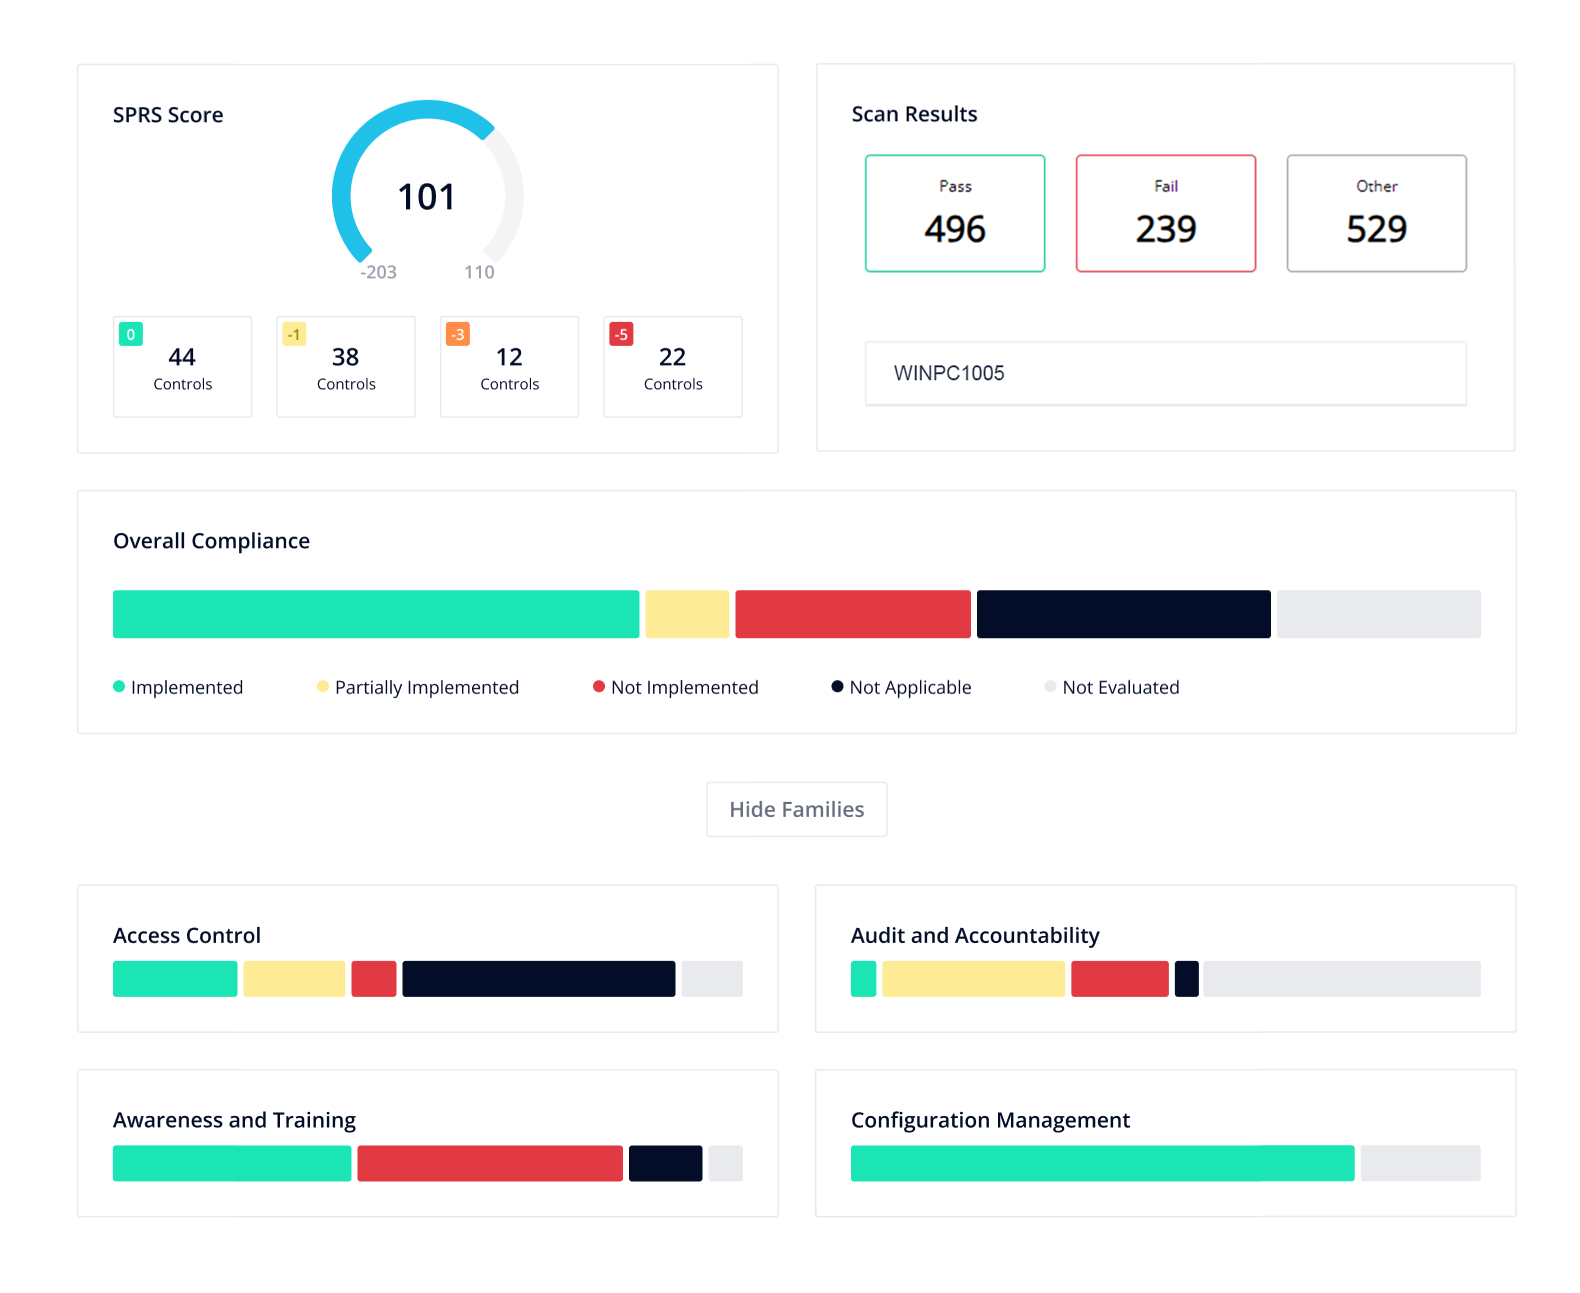Click the Audit and Accountability family title
1580x1293 pixels.
(x=975, y=935)
